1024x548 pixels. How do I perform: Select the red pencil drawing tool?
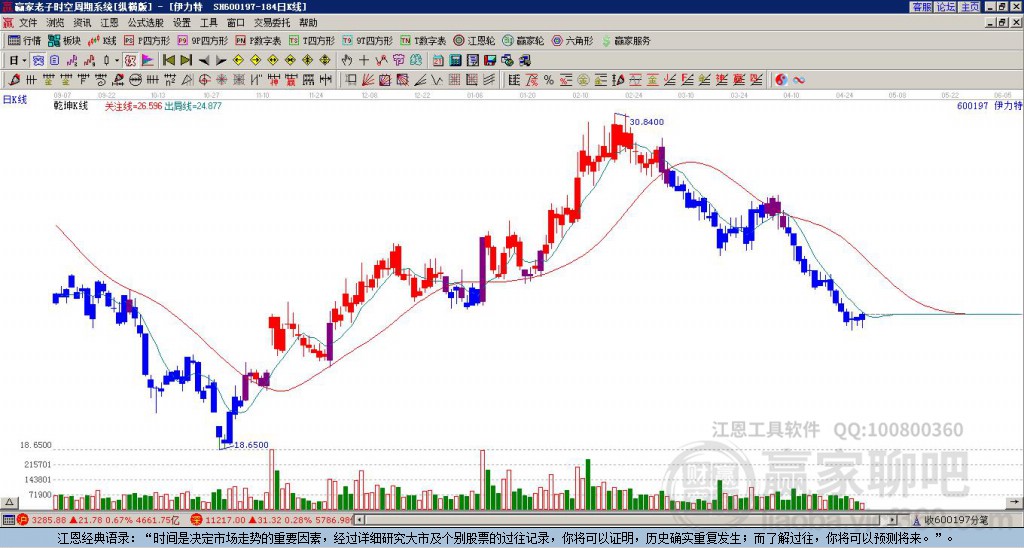13,80
